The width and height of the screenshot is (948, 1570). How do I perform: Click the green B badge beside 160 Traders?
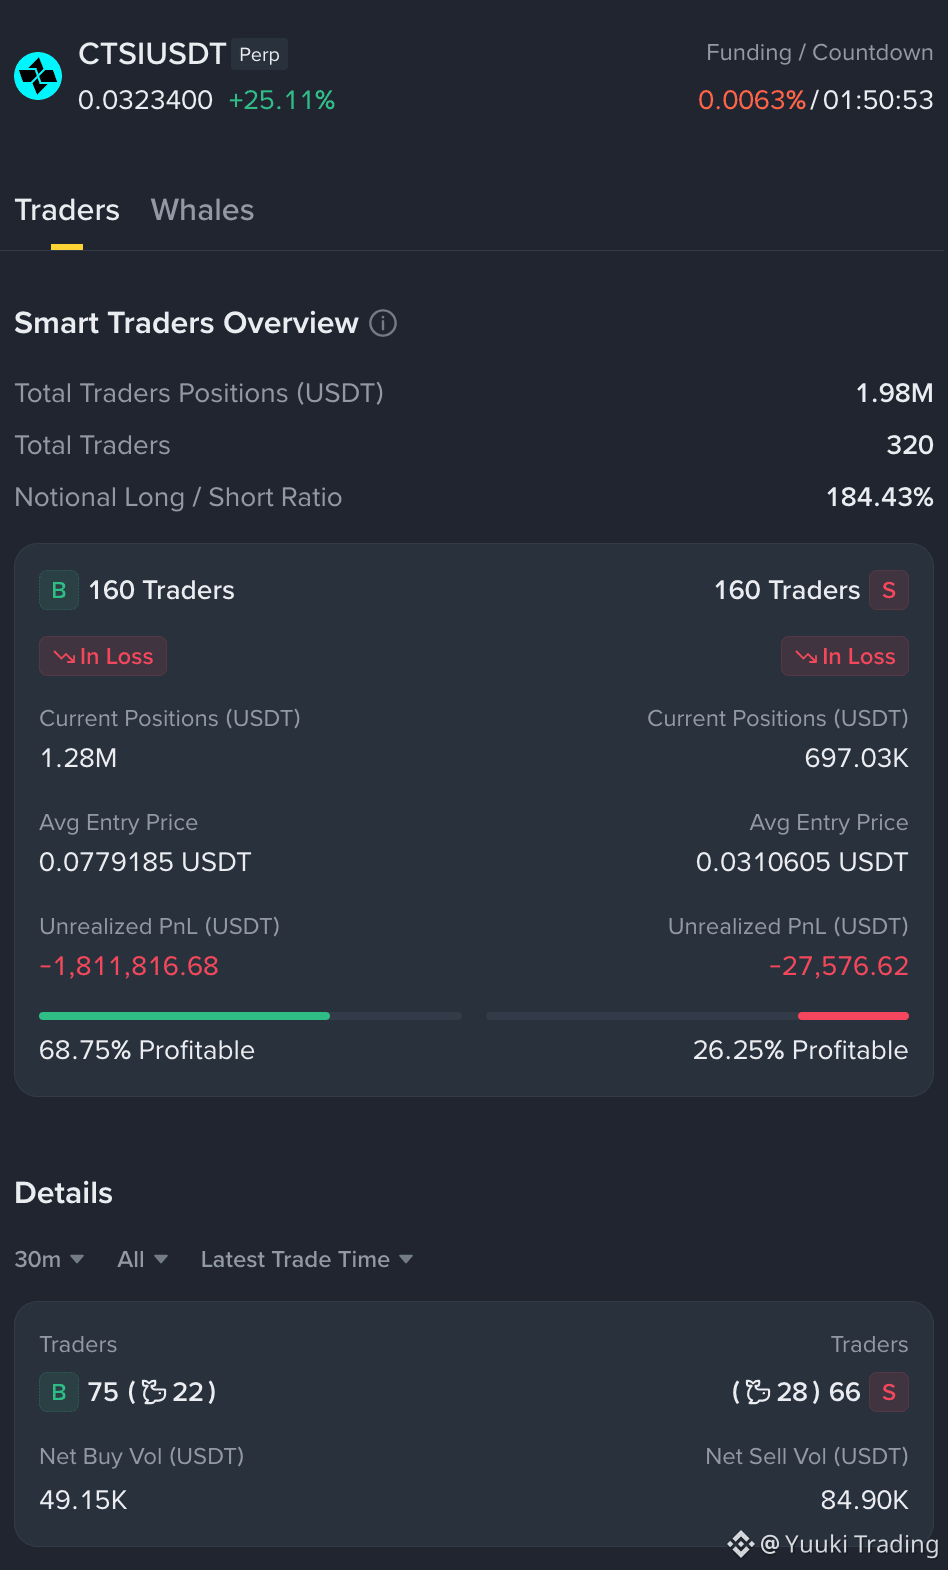(x=59, y=590)
